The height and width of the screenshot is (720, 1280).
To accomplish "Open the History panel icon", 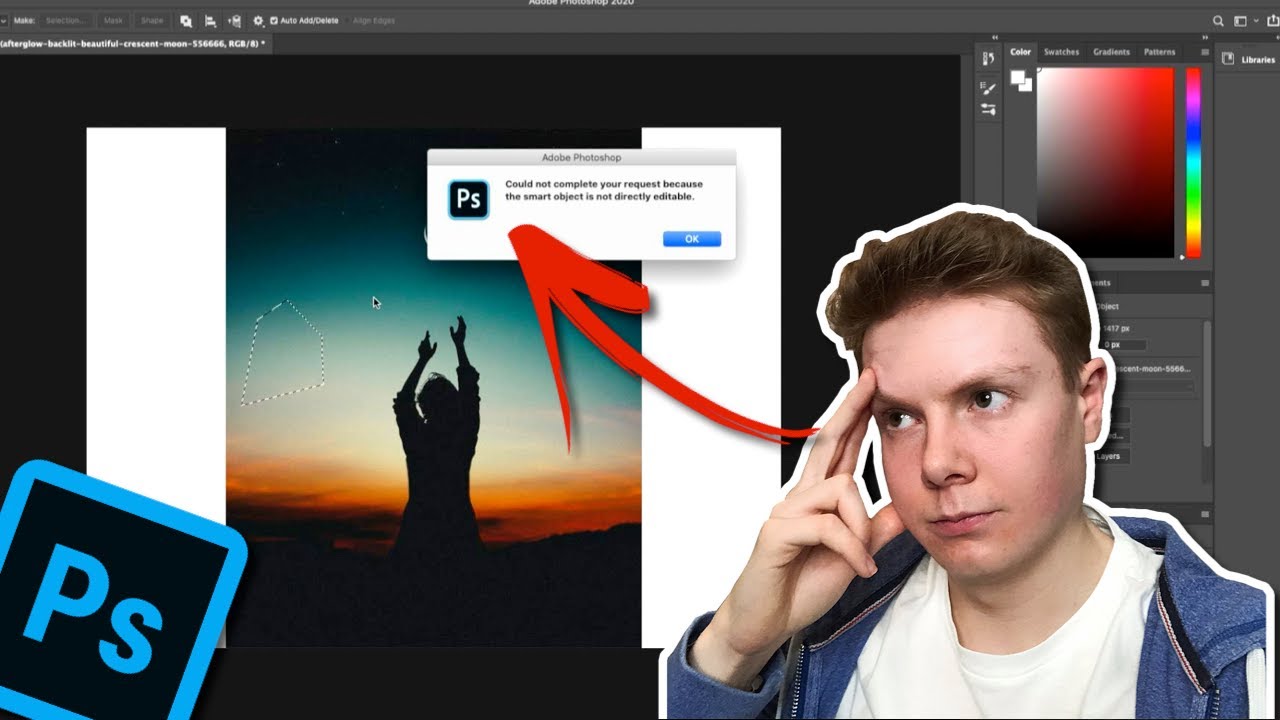I will [988, 60].
